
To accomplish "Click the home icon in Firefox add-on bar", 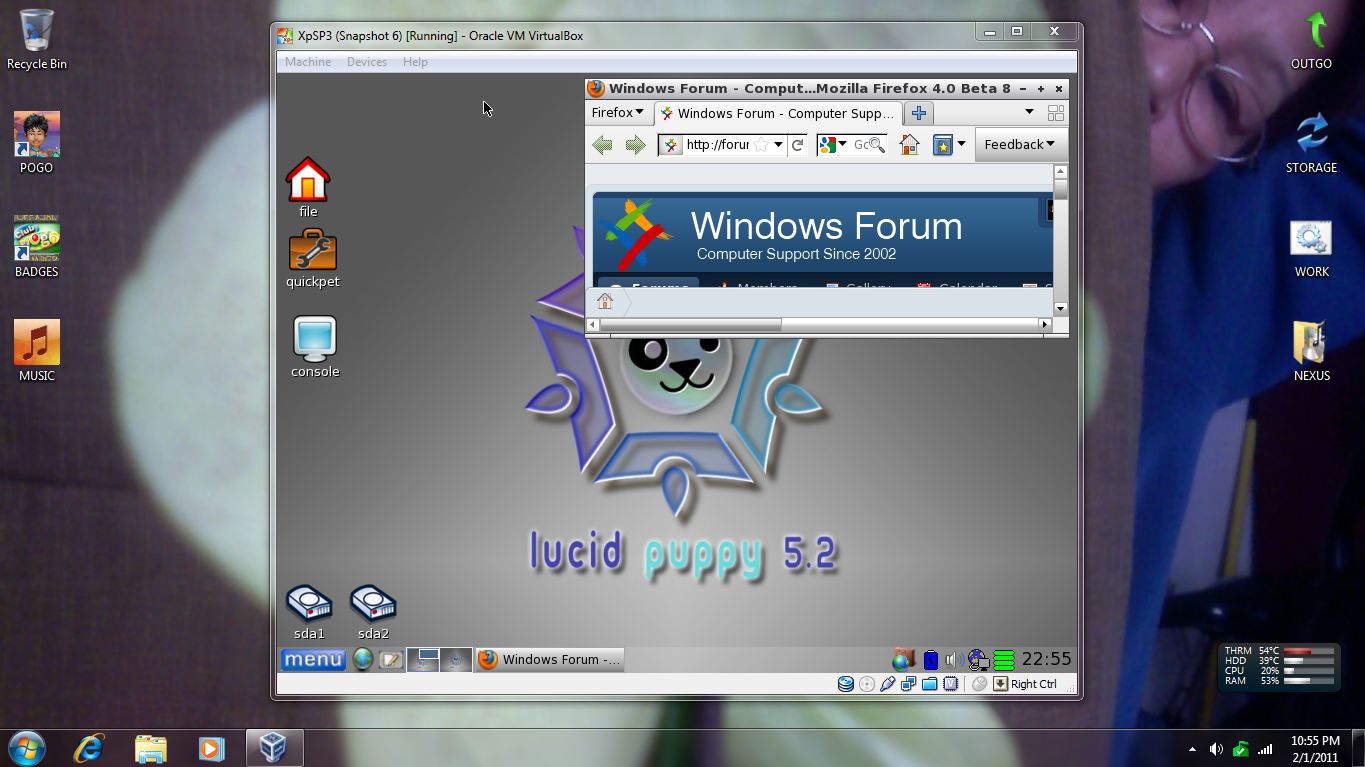I will pos(605,301).
